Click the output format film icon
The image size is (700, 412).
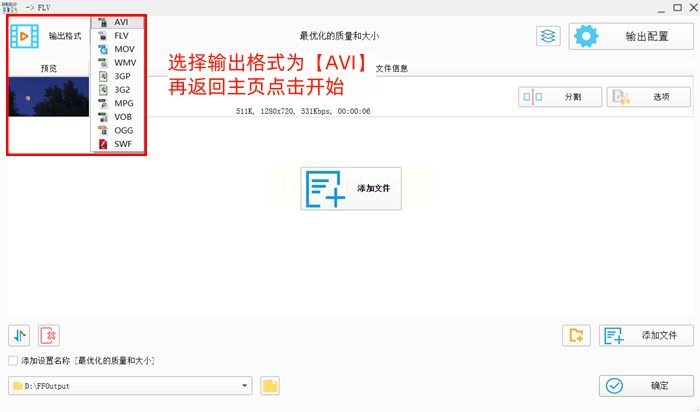[x=25, y=36]
